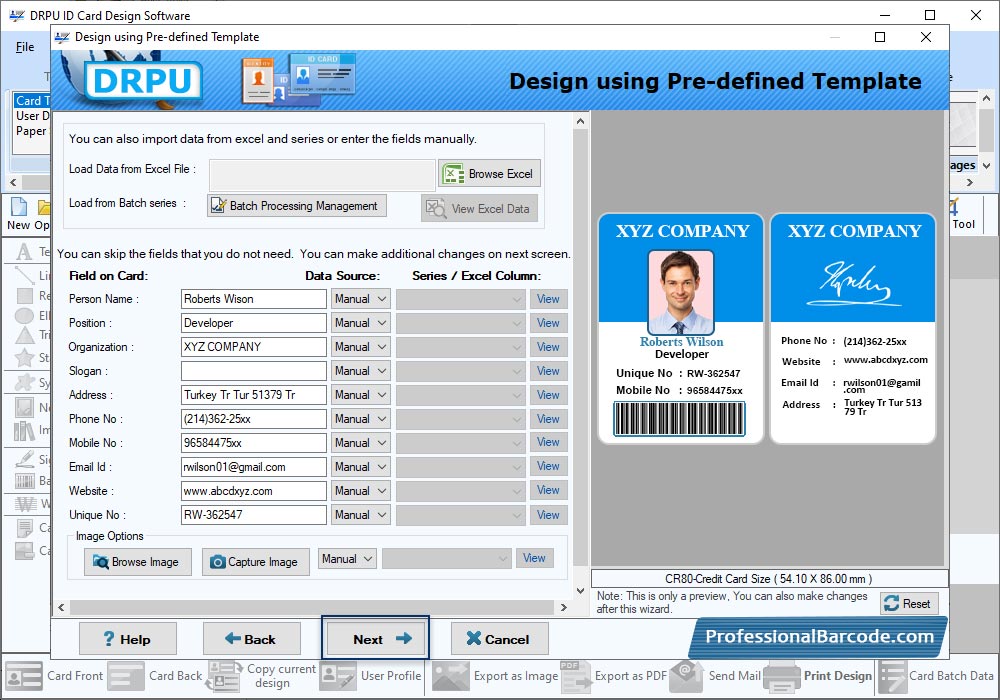Select the Barcode tool in left toolbox
This screenshot has width=1000, height=700.
[x=25, y=481]
